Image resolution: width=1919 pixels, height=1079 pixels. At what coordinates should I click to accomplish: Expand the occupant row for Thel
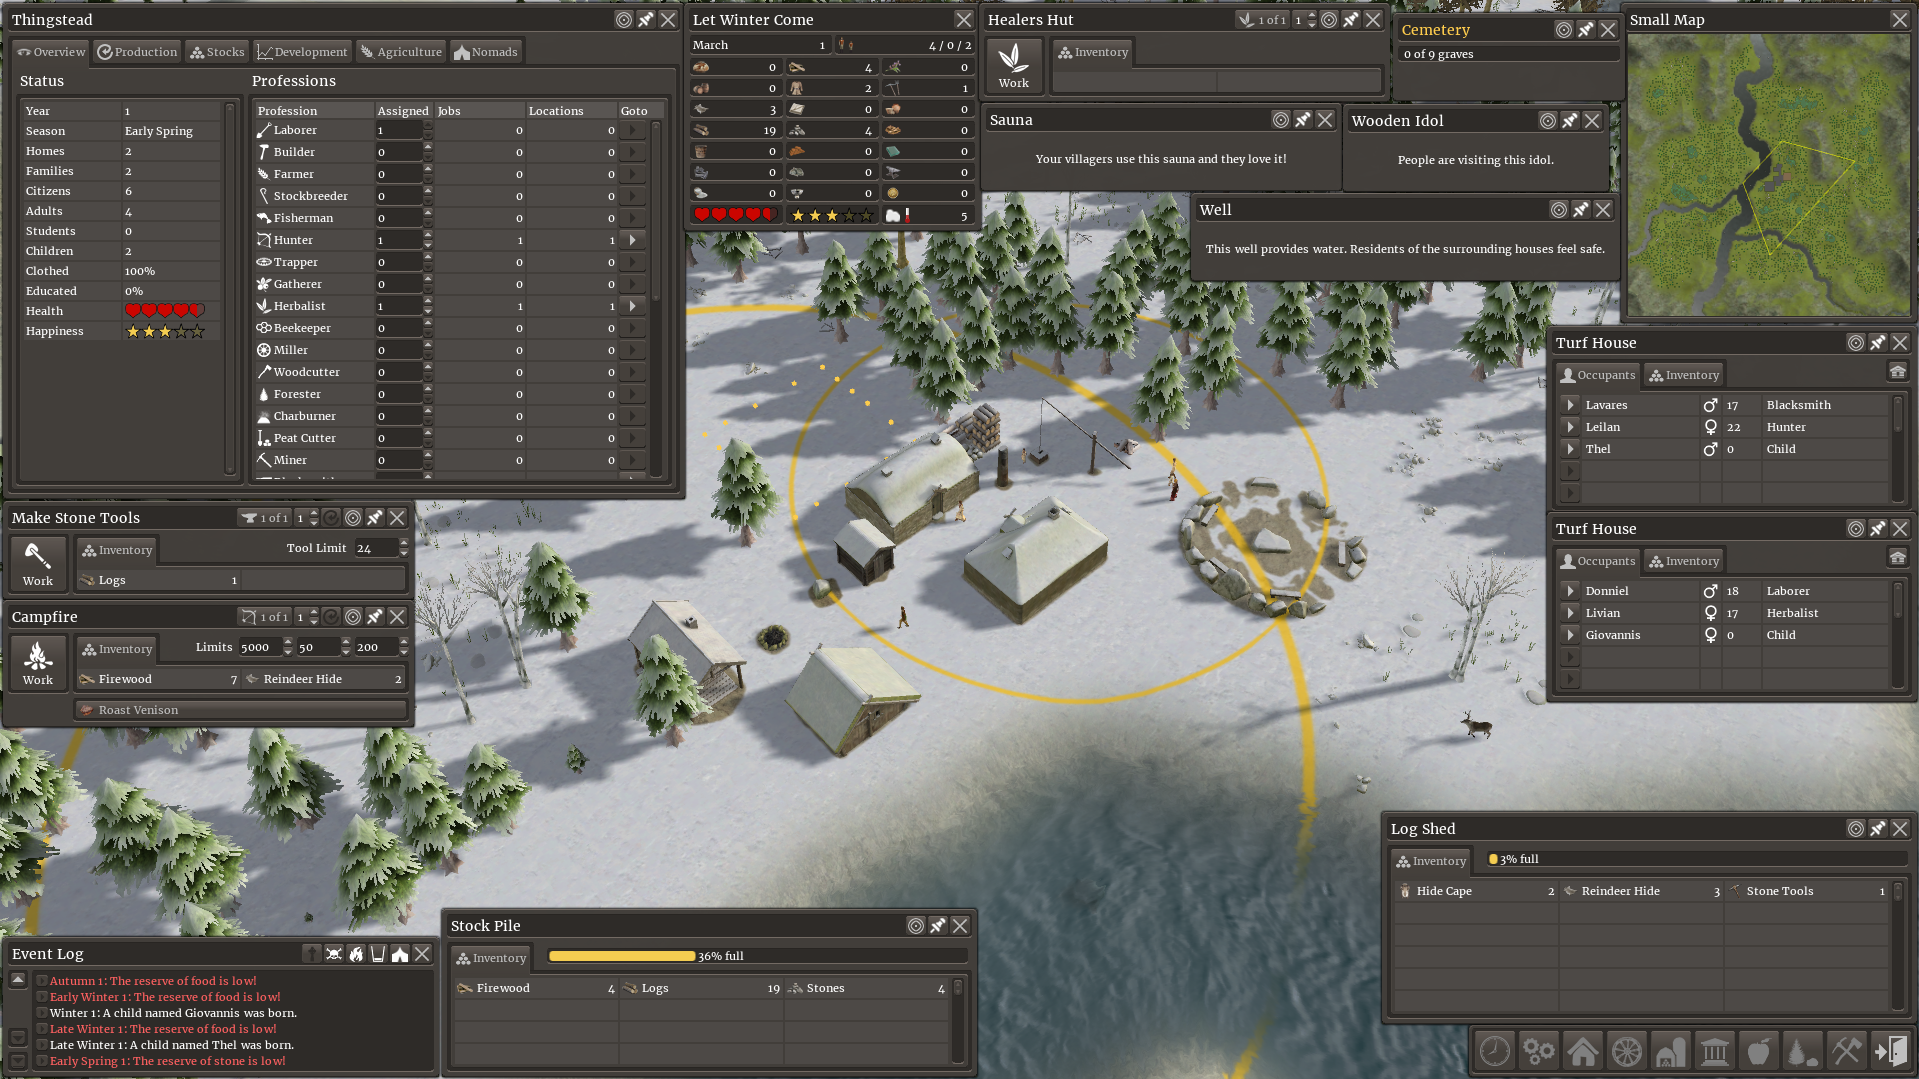click(1570, 449)
